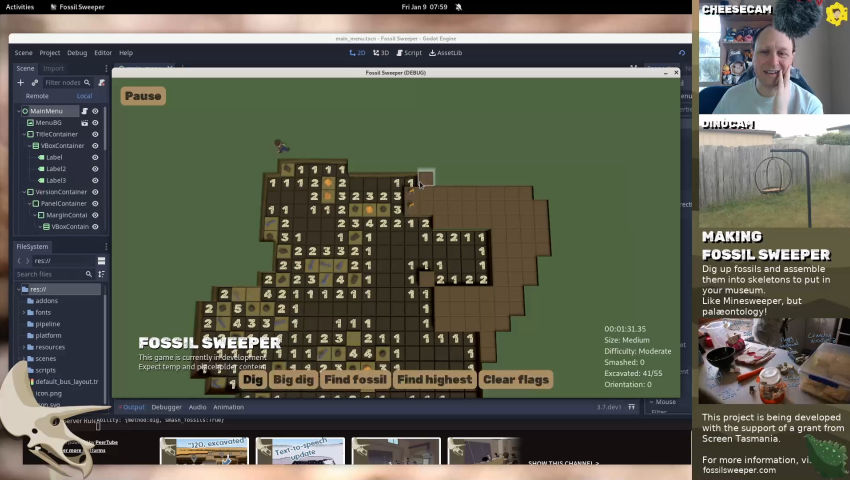Open the Debugger bottom panel tab

pos(166,407)
